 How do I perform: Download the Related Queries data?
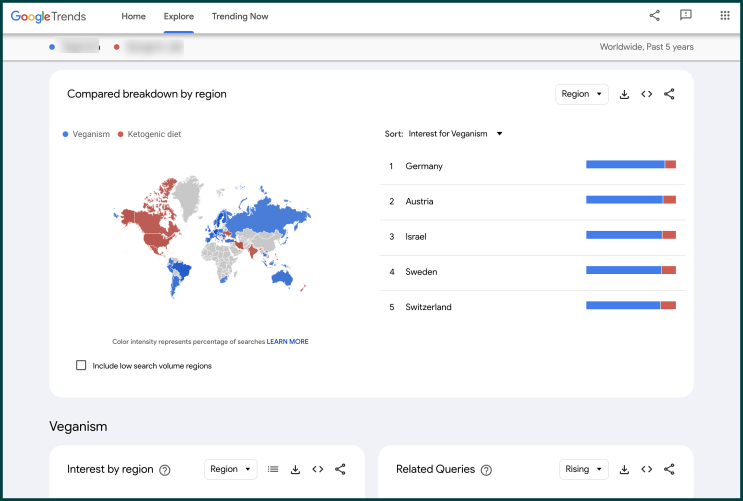[624, 469]
